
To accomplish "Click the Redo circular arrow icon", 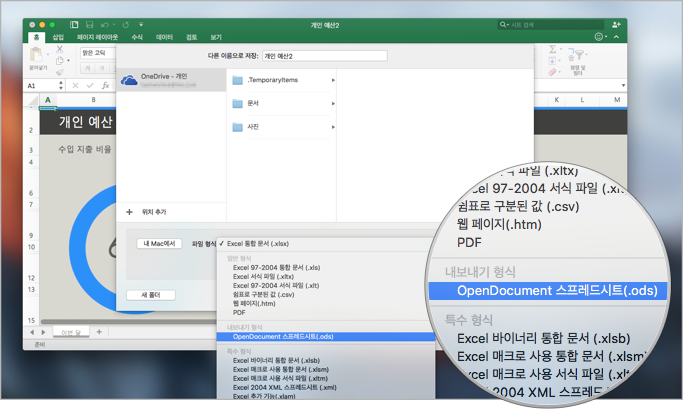I will tap(125, 25).
